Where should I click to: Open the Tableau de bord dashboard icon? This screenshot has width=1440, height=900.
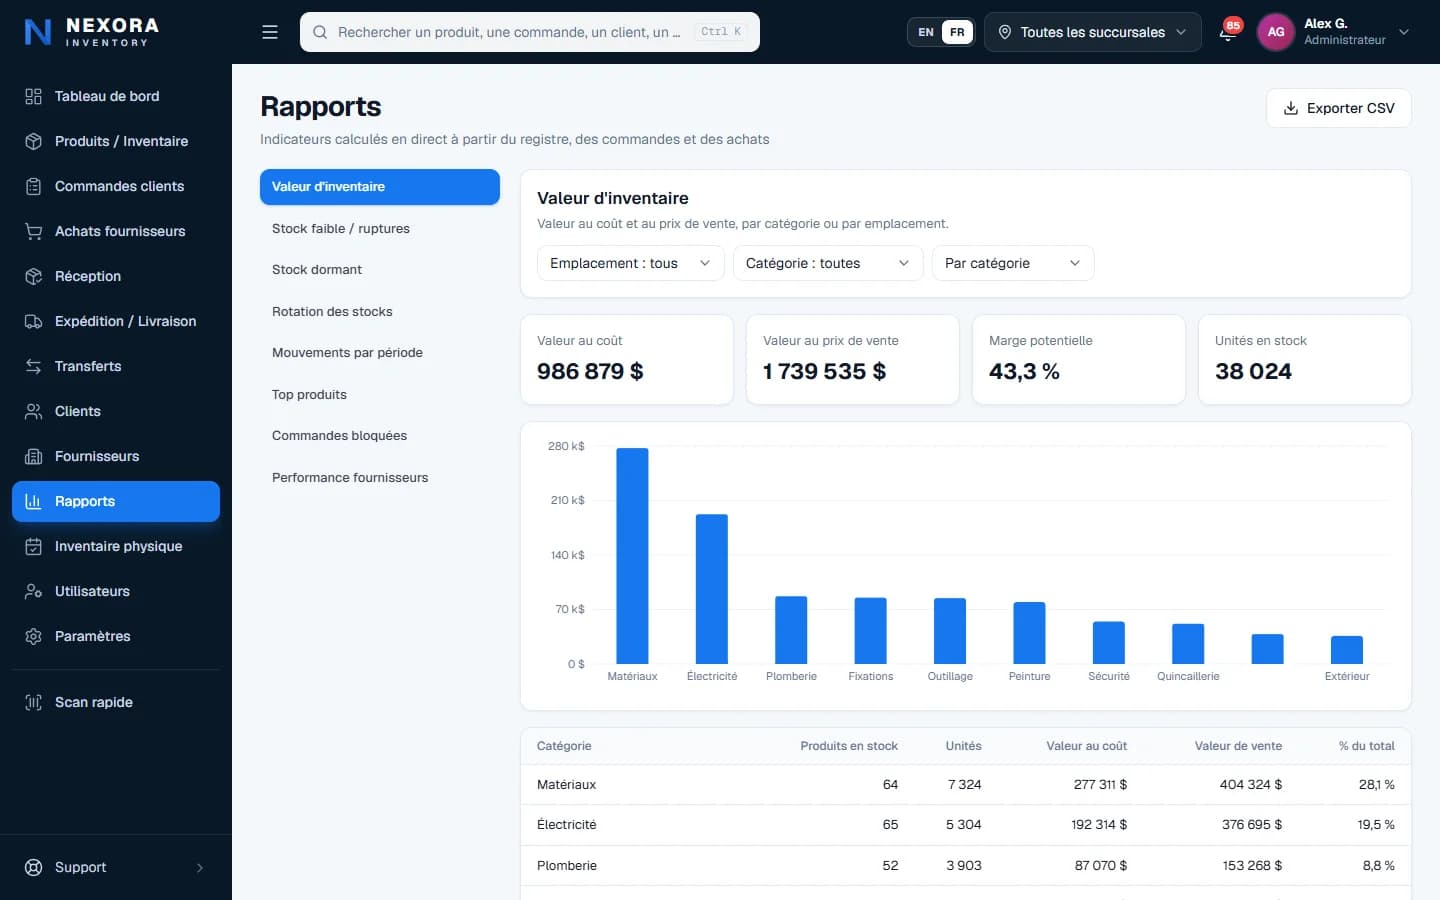click(33, 96)
